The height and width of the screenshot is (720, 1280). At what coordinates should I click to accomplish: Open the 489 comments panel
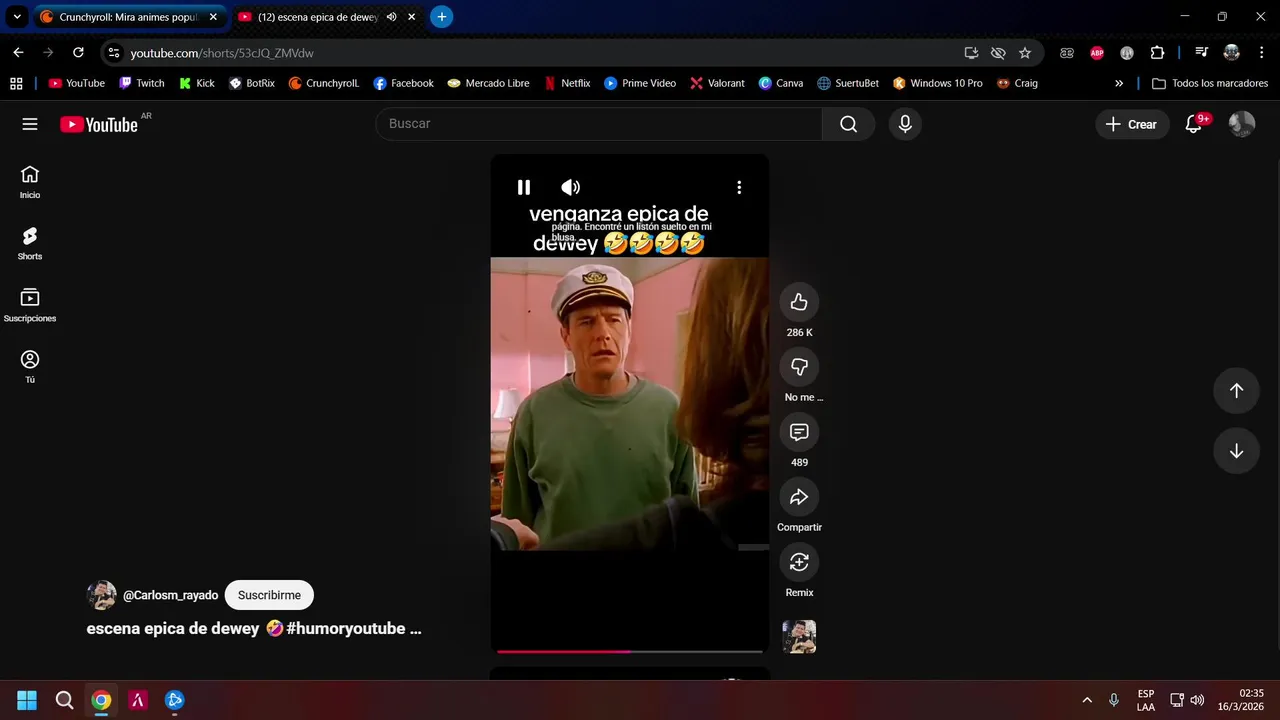pos(799,432)
